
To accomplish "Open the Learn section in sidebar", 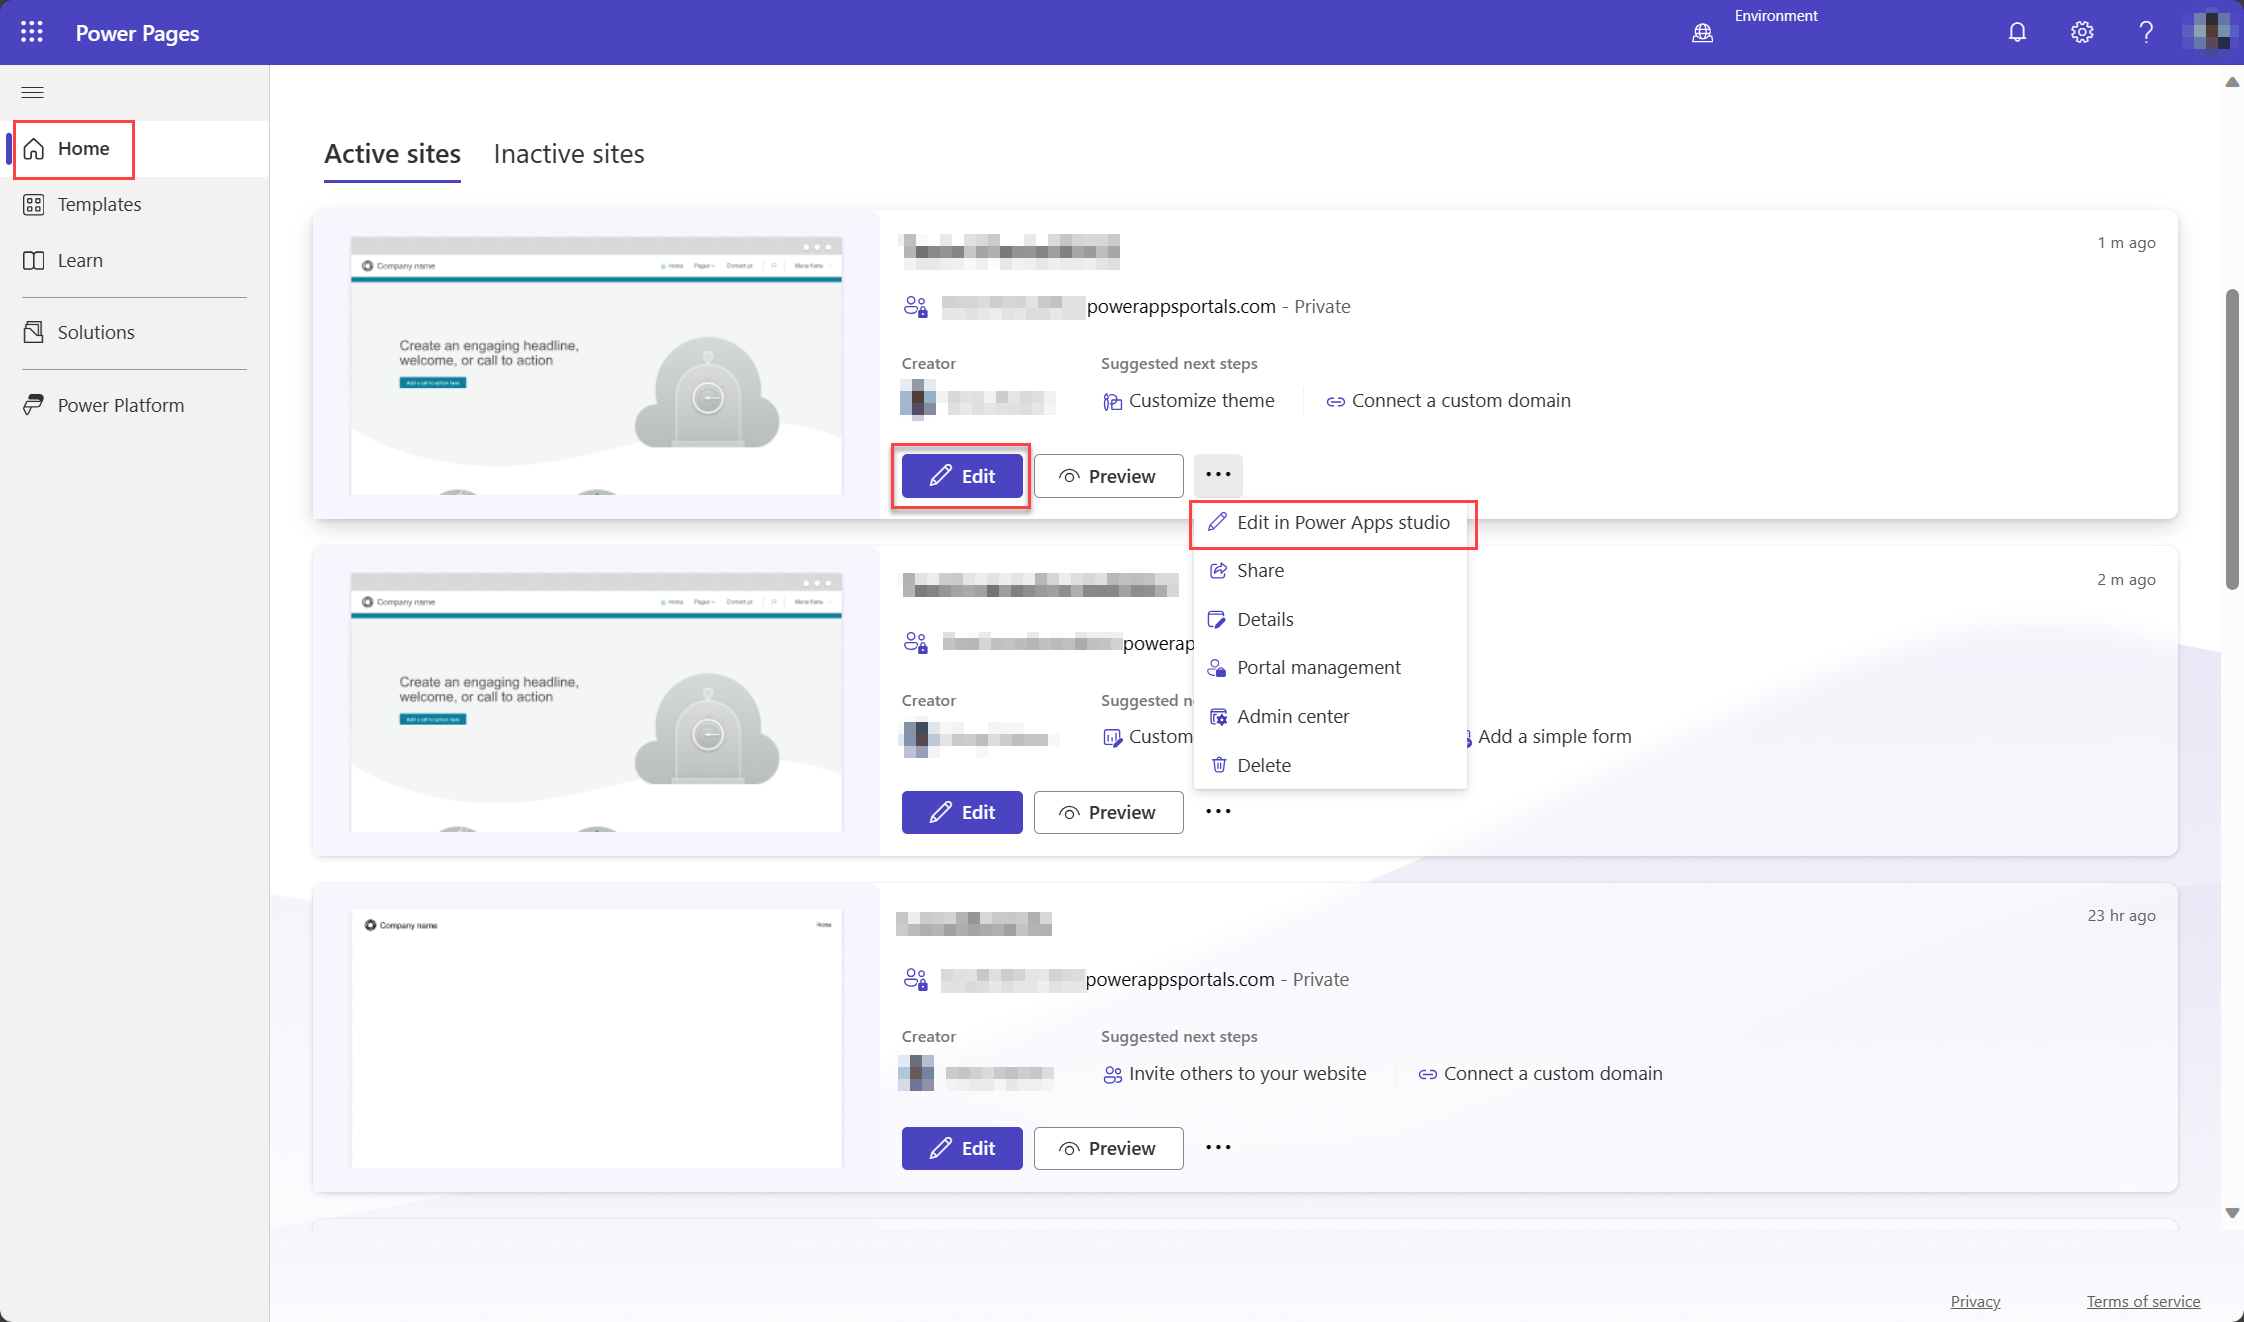I will point(80,260).
